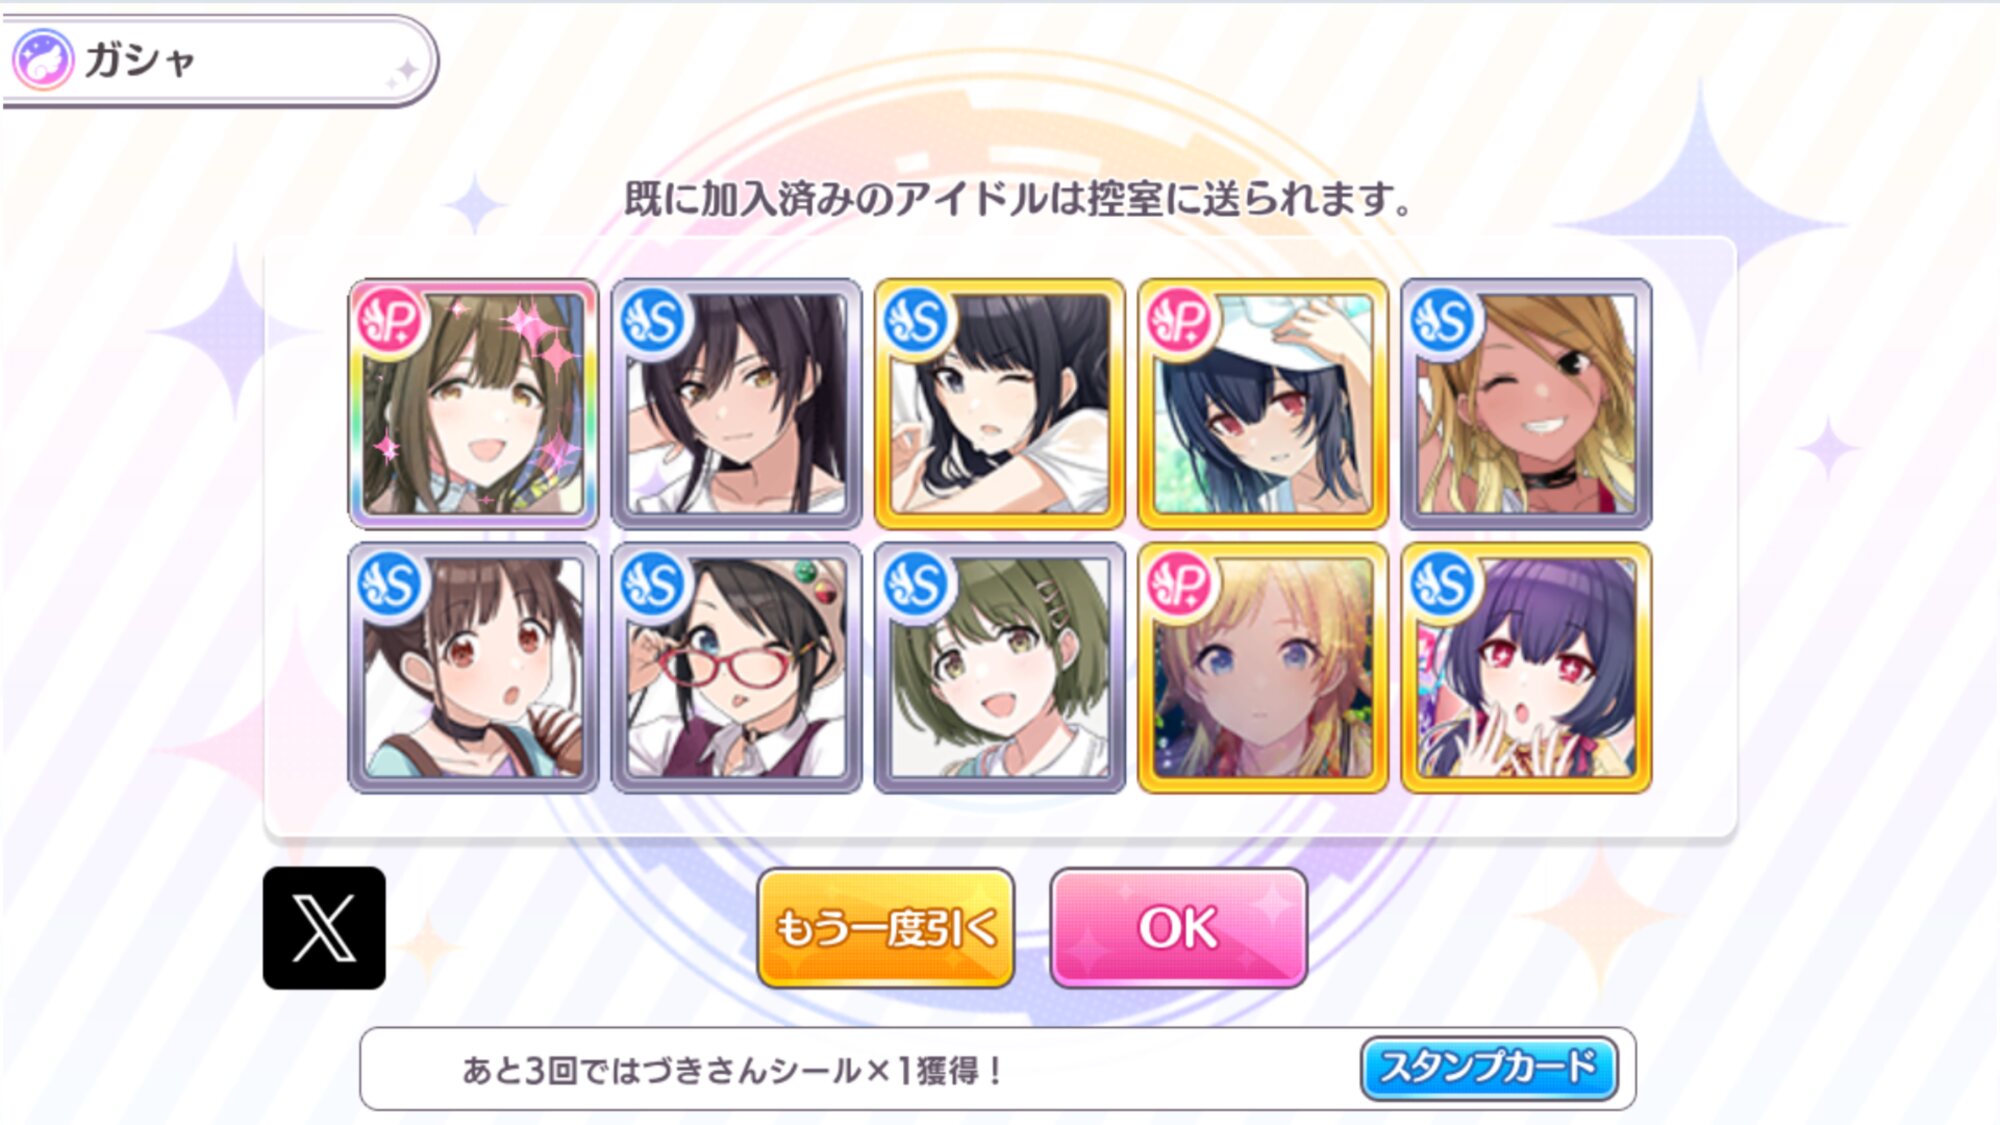Tap the P badge on blonde idol card
Viewport: 2000px width, 1125px height.
click(1180, 585)
